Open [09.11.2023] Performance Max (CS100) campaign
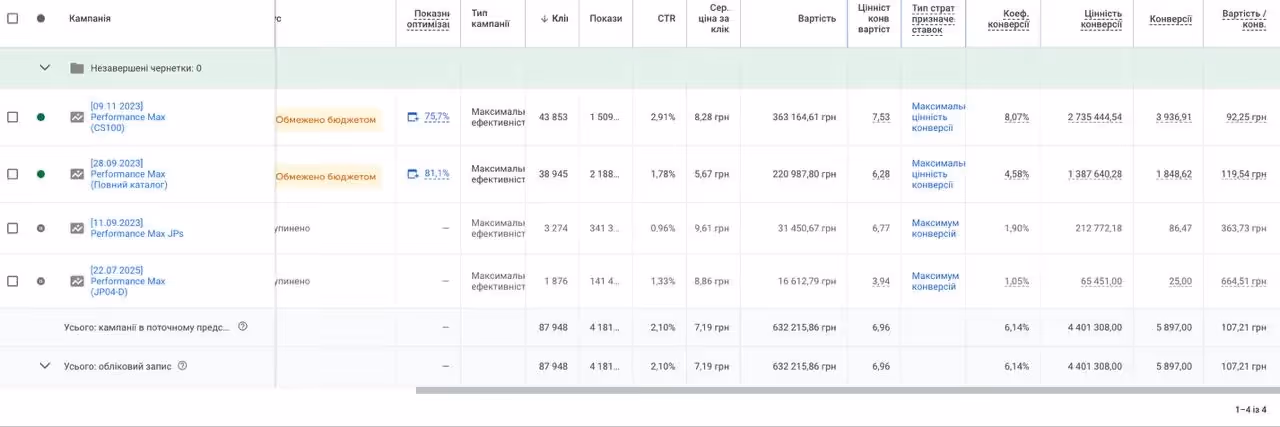Screen dimensions: 1280x427 pyautogui.click(x=128, y=117)
